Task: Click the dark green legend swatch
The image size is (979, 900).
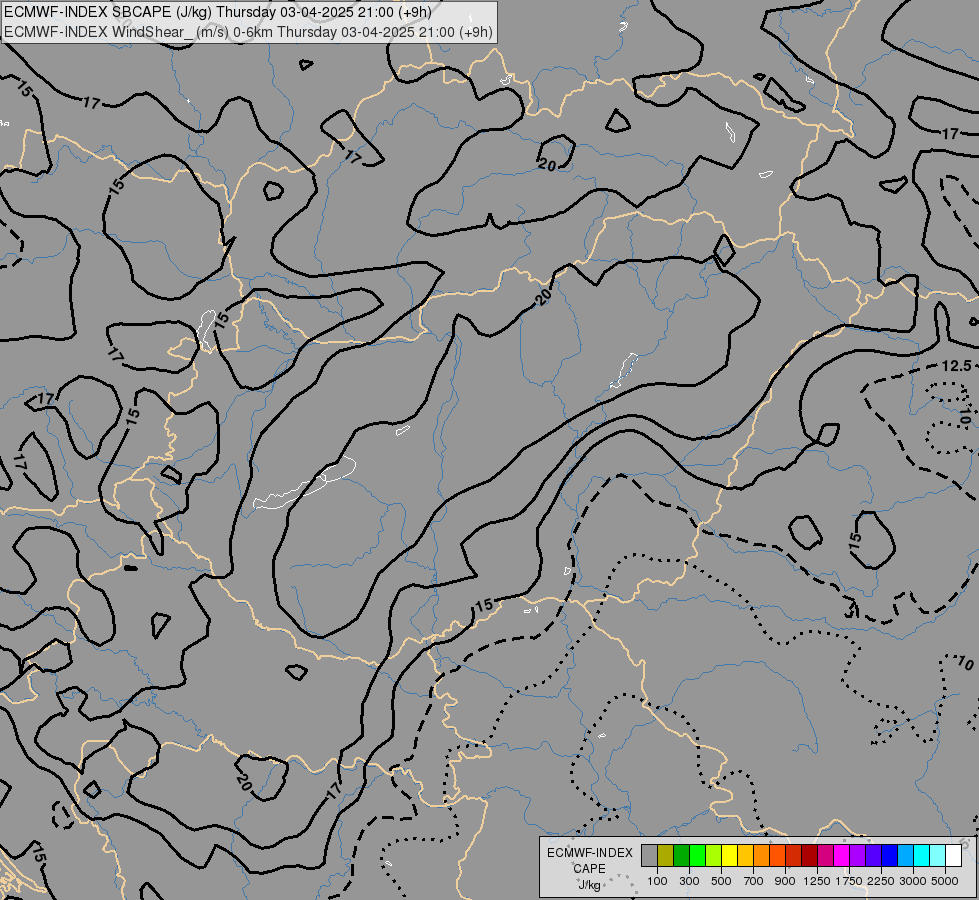Action: click(681, 856)
